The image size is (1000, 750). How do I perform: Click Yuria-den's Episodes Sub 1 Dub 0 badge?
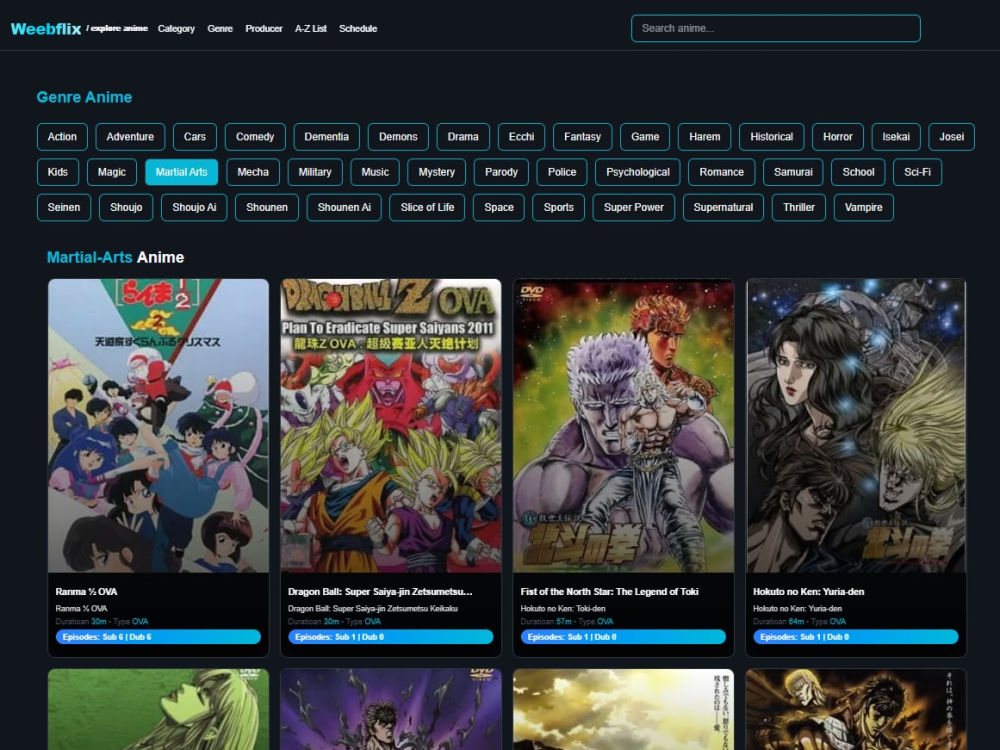[856, 636]
